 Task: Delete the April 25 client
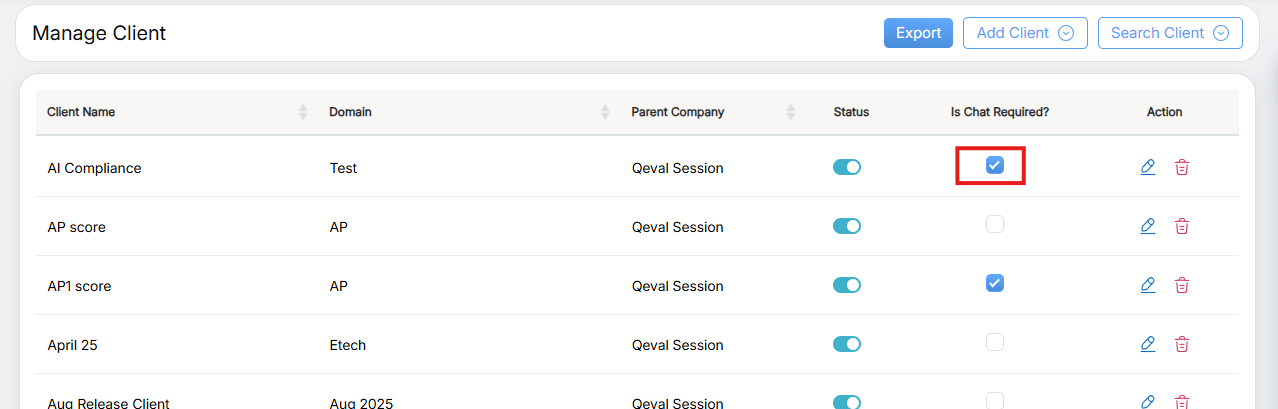pyautogui.click(x=1182, y=344)
